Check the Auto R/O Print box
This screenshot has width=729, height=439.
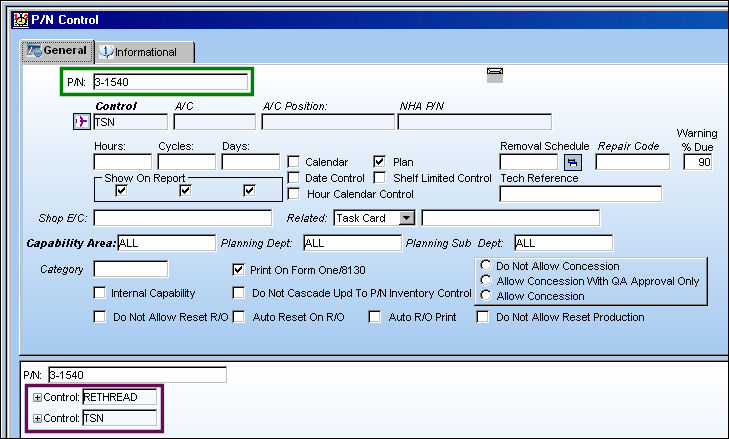coord(375,317)
